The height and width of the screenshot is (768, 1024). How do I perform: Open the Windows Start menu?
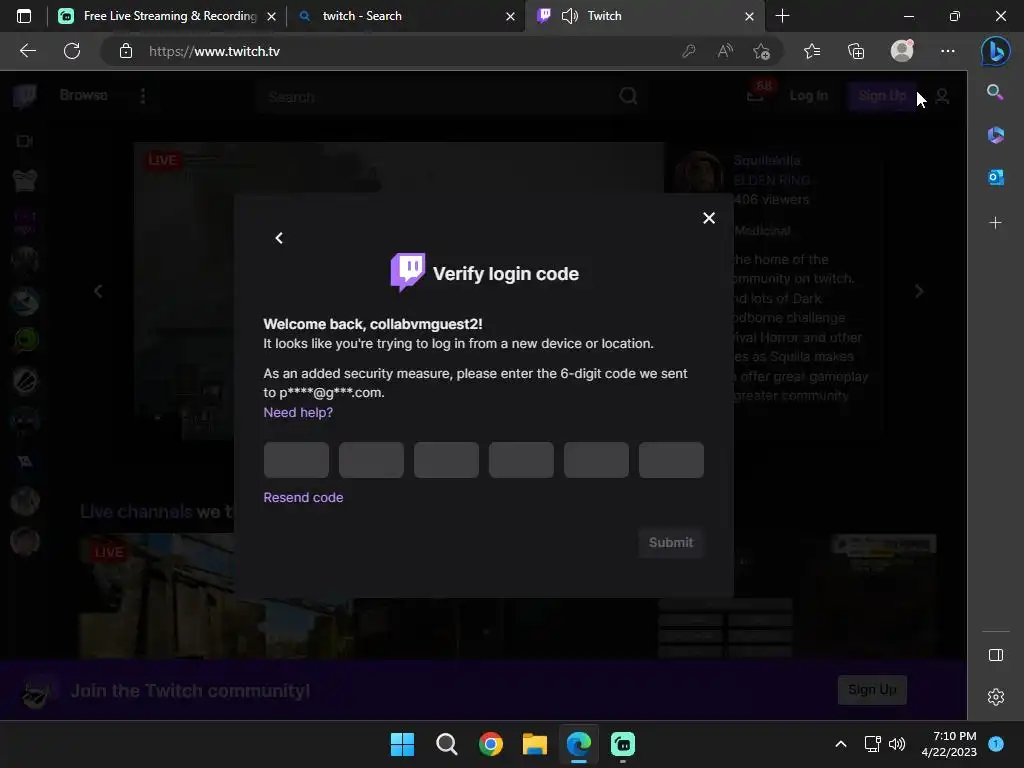pyautogui.click(x=402, y=744)
